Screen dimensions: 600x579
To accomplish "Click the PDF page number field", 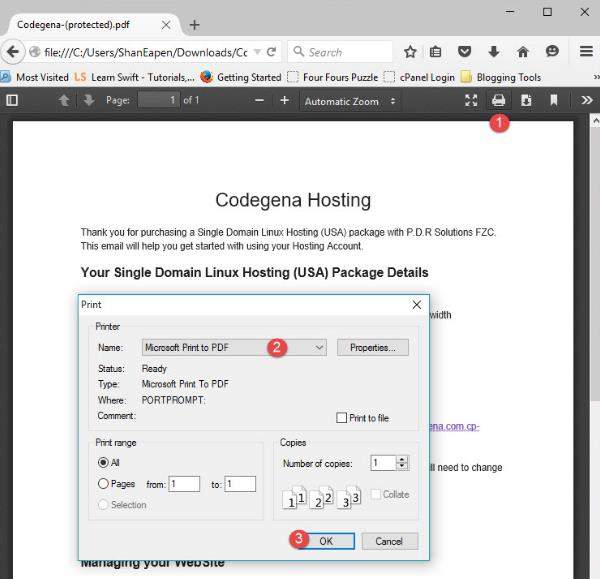I will click(158, 100).
